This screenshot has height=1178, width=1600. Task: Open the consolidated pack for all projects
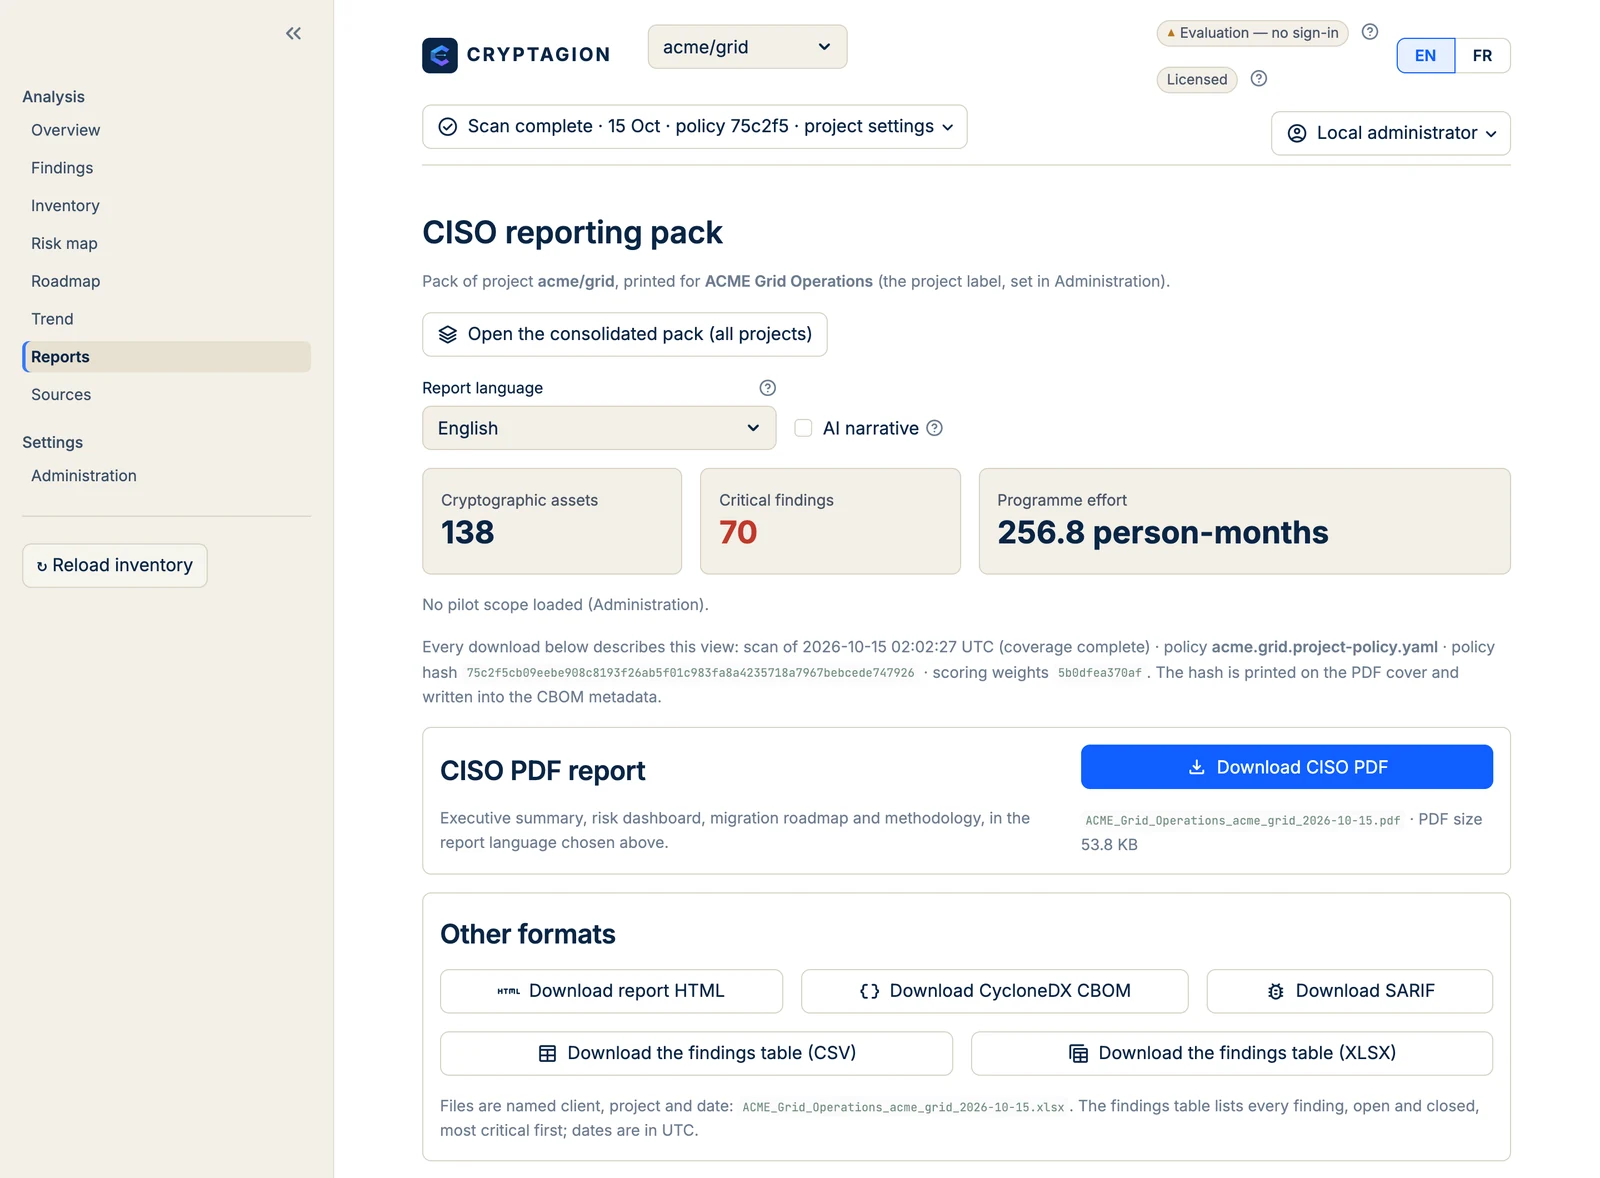624,335
